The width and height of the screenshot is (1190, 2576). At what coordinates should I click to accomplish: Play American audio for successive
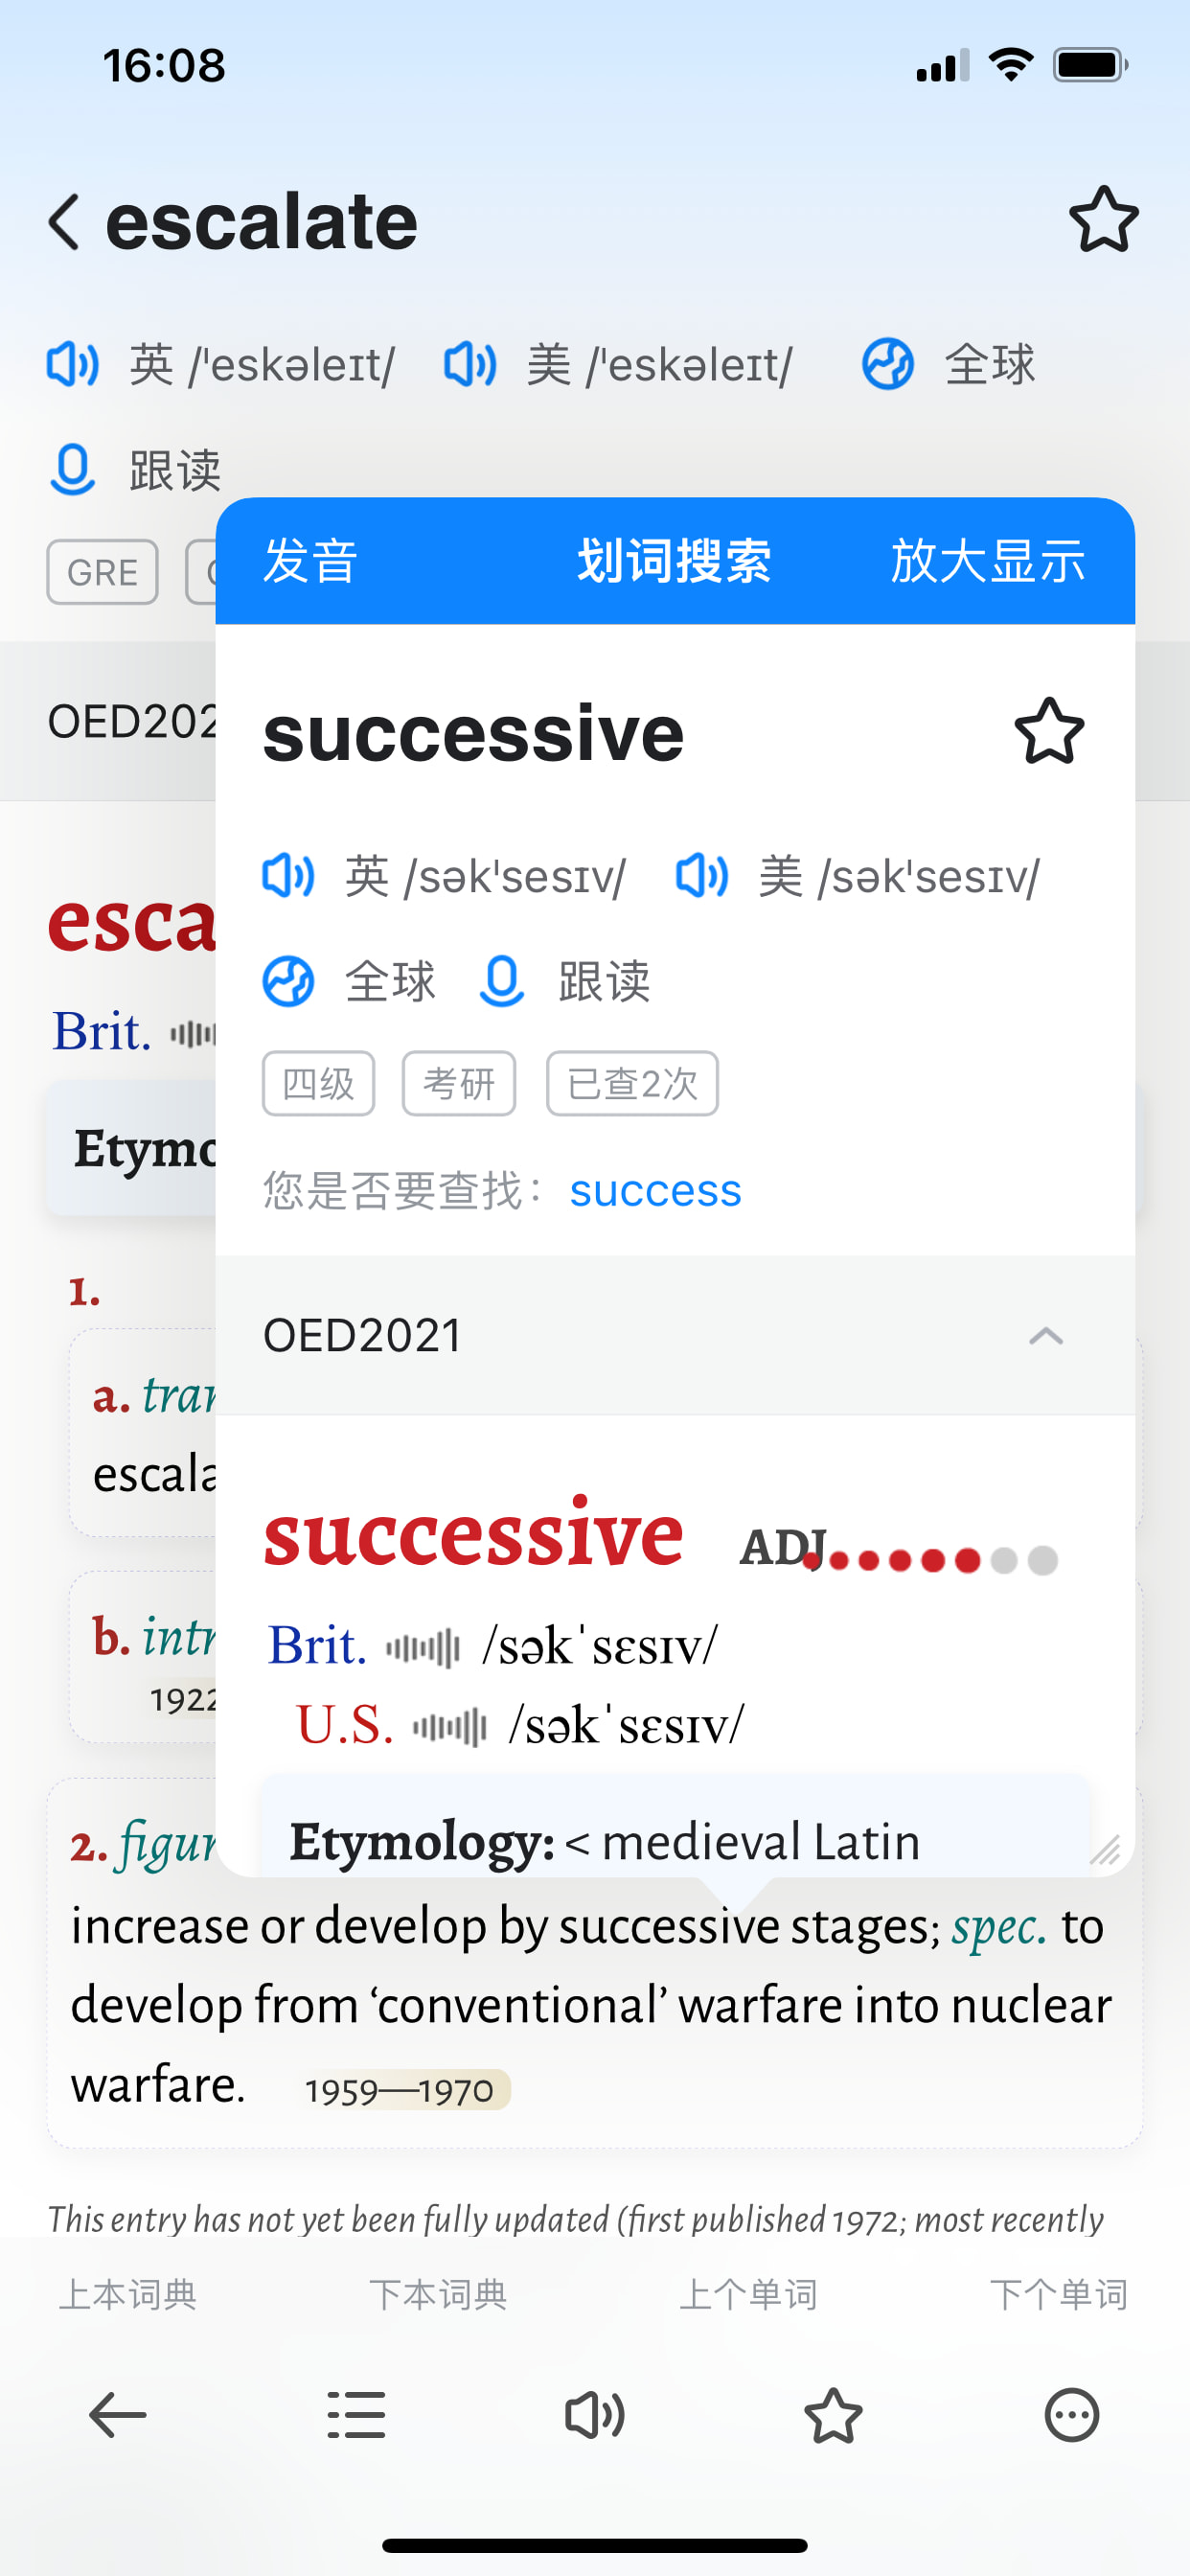[702, 876]
